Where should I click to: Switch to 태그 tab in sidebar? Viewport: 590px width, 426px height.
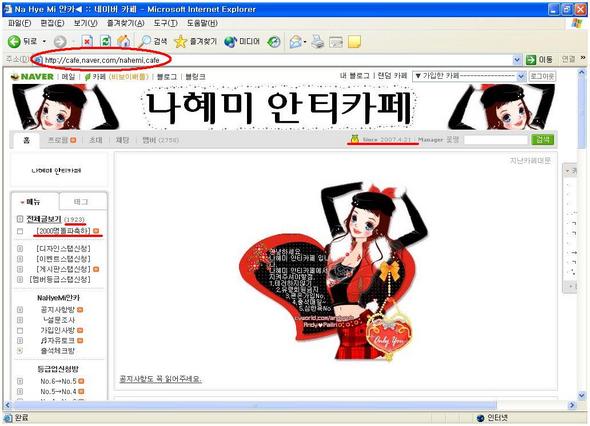[x=81, y=202]
